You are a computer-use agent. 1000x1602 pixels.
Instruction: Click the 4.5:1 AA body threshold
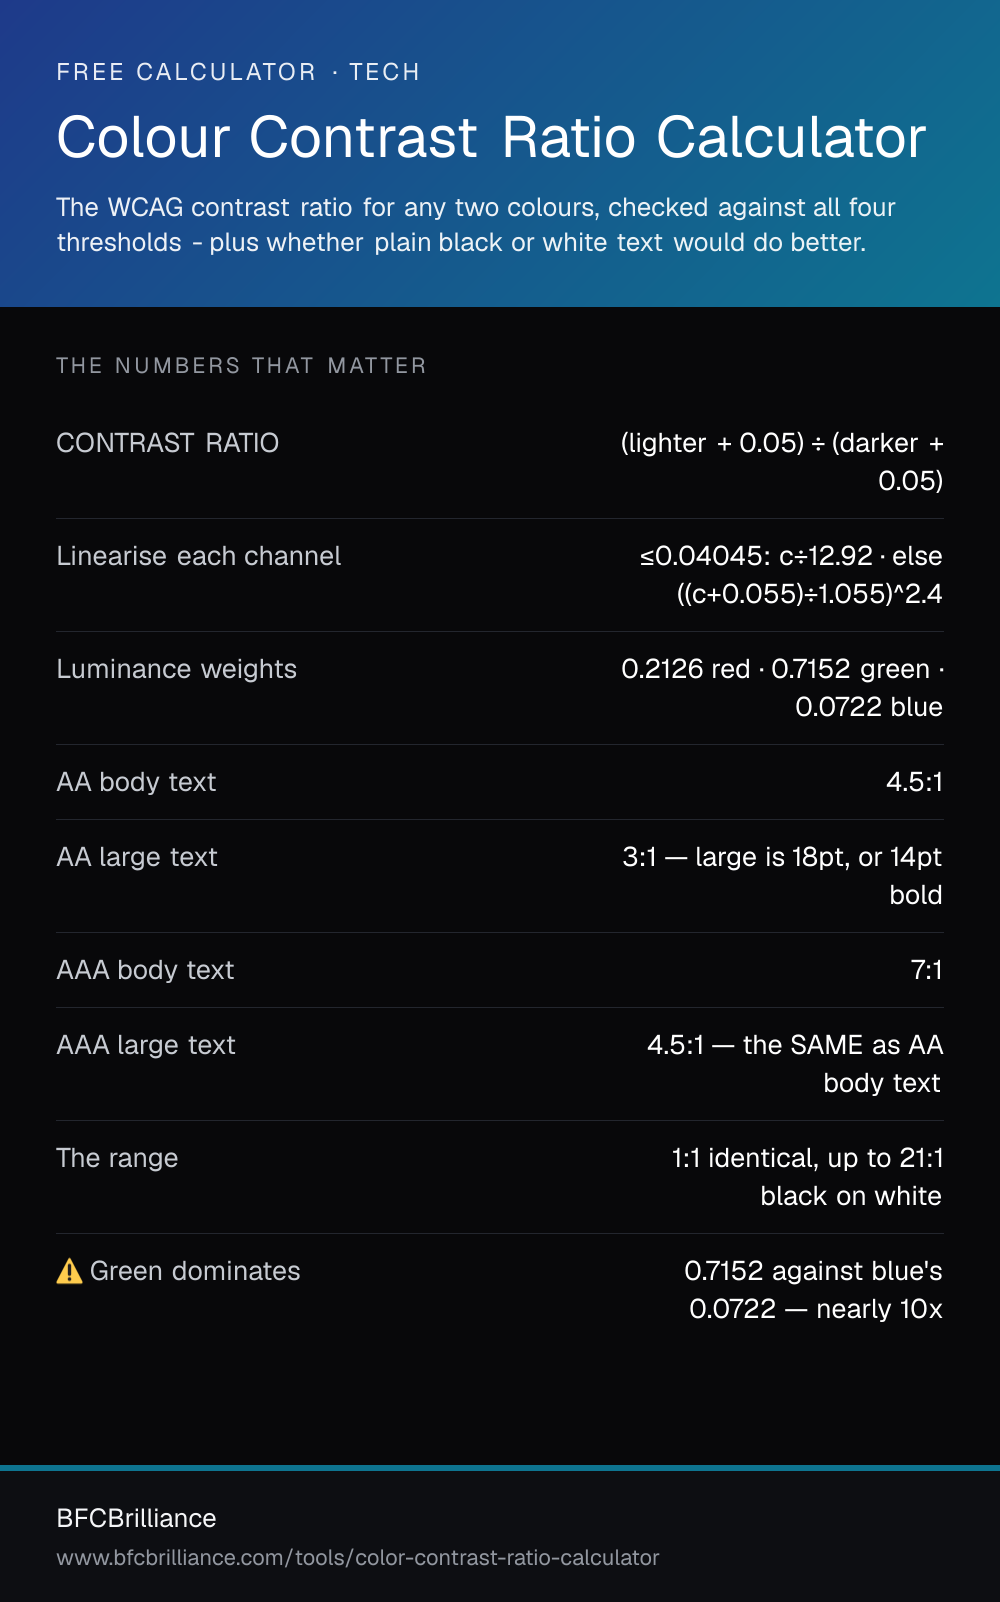tap(914, 782)
